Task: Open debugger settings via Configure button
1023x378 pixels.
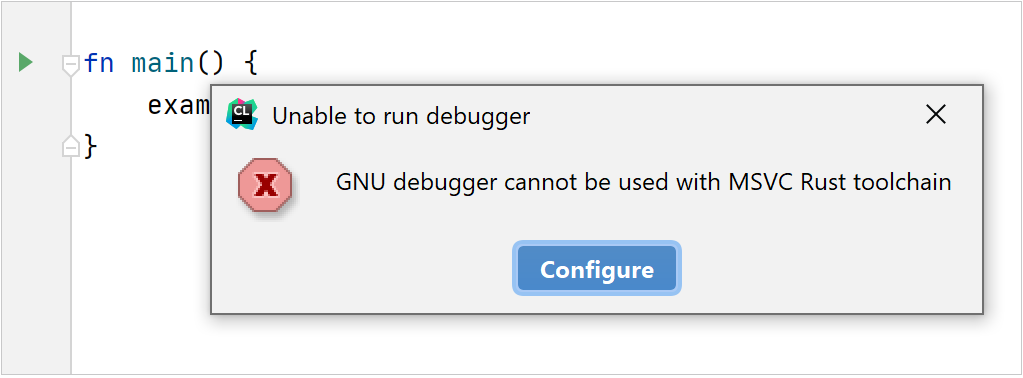Action: click(597, 269)
